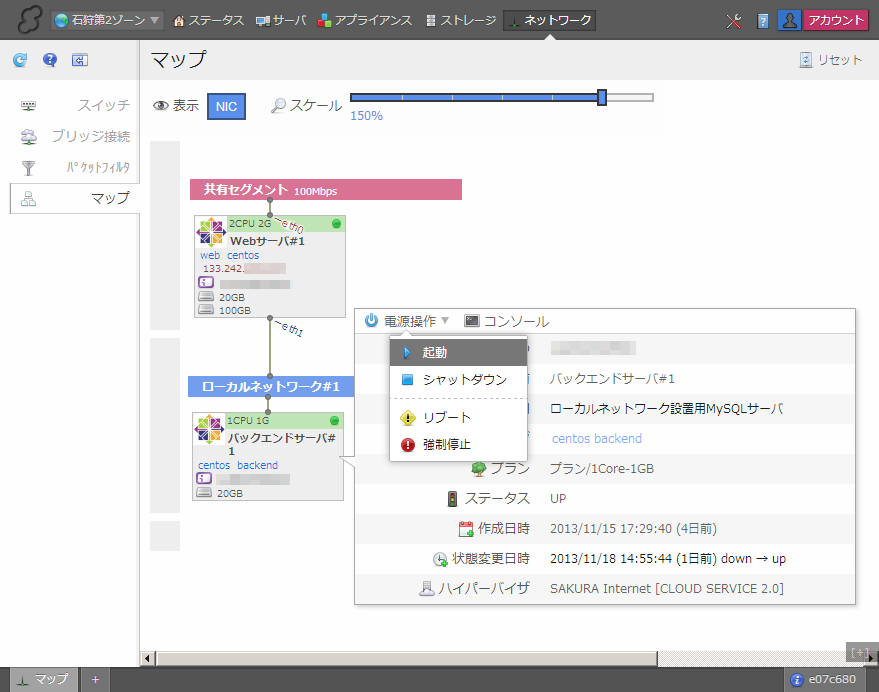
Task: Open the help question mark icon
Action: [x=50, y=60]
